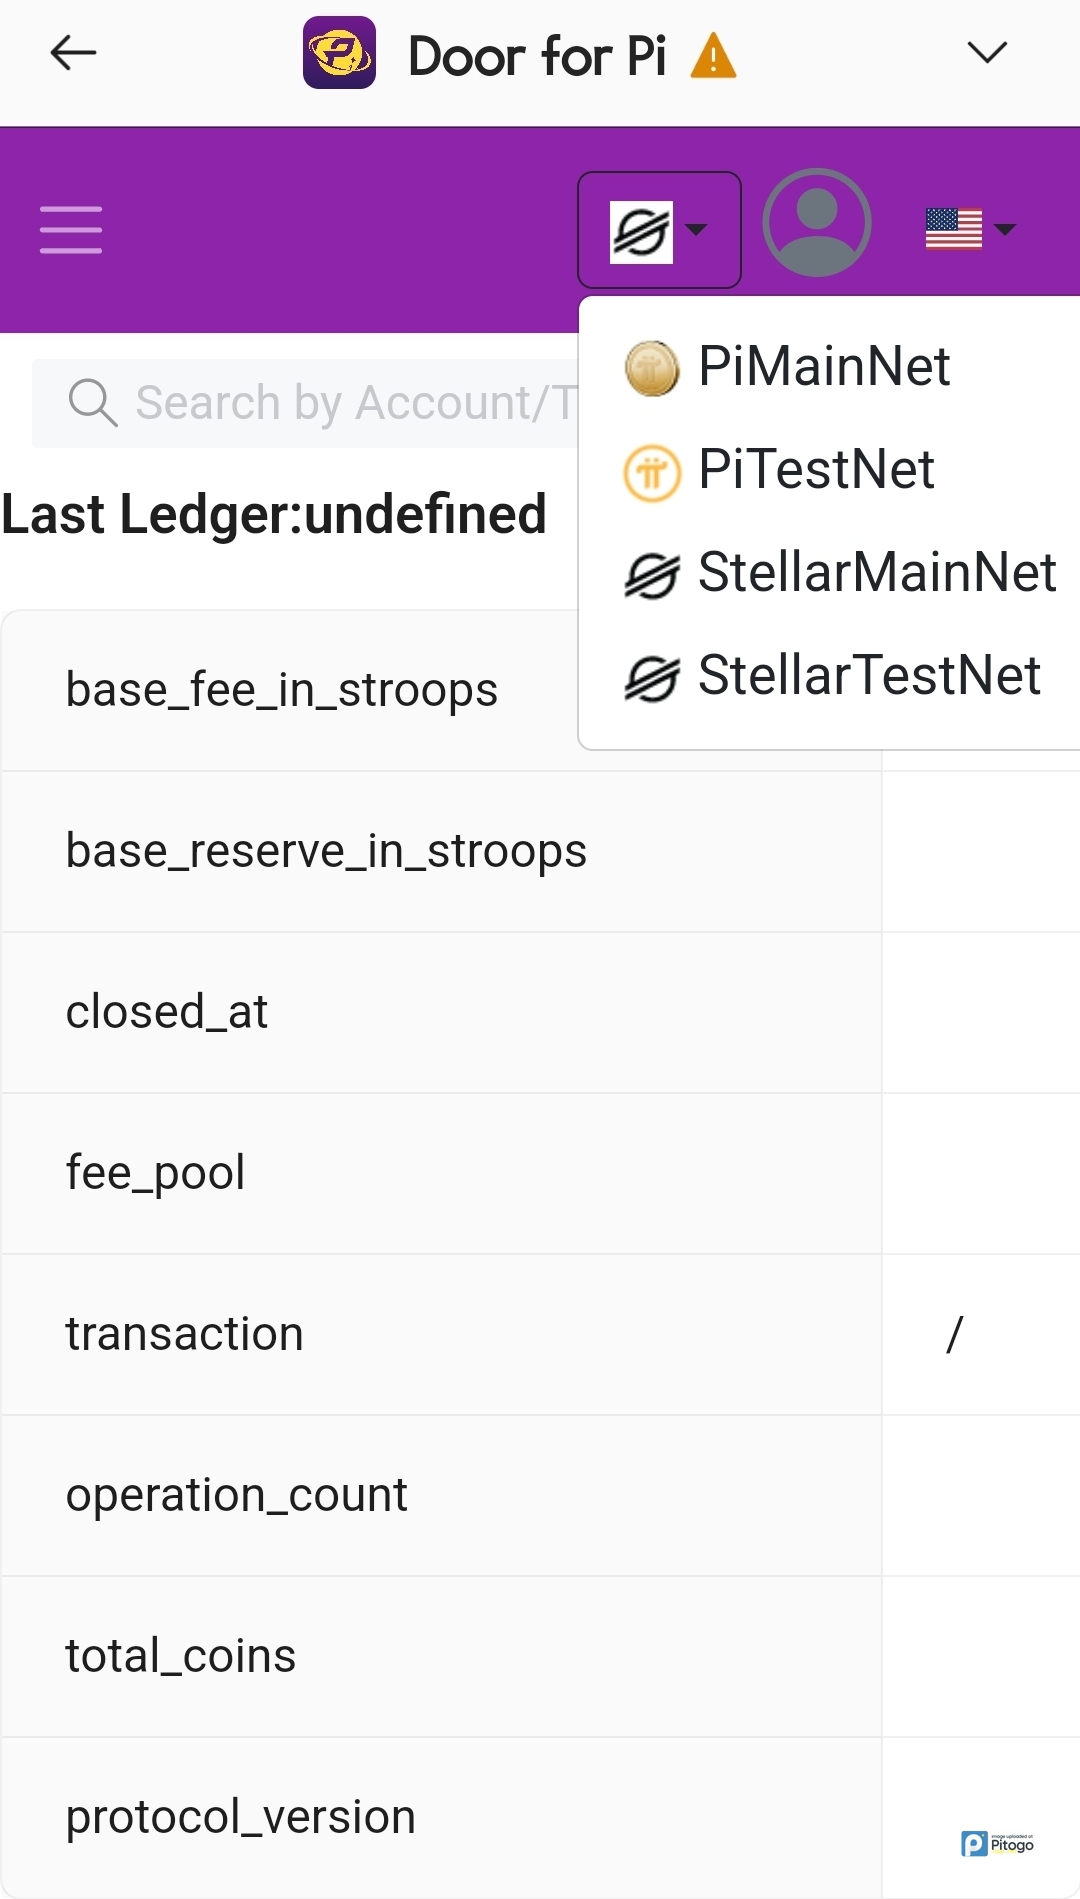Switch to StellarMainNet network
This screenshot has height=1899, width=1080.
(x=876, y=572)
